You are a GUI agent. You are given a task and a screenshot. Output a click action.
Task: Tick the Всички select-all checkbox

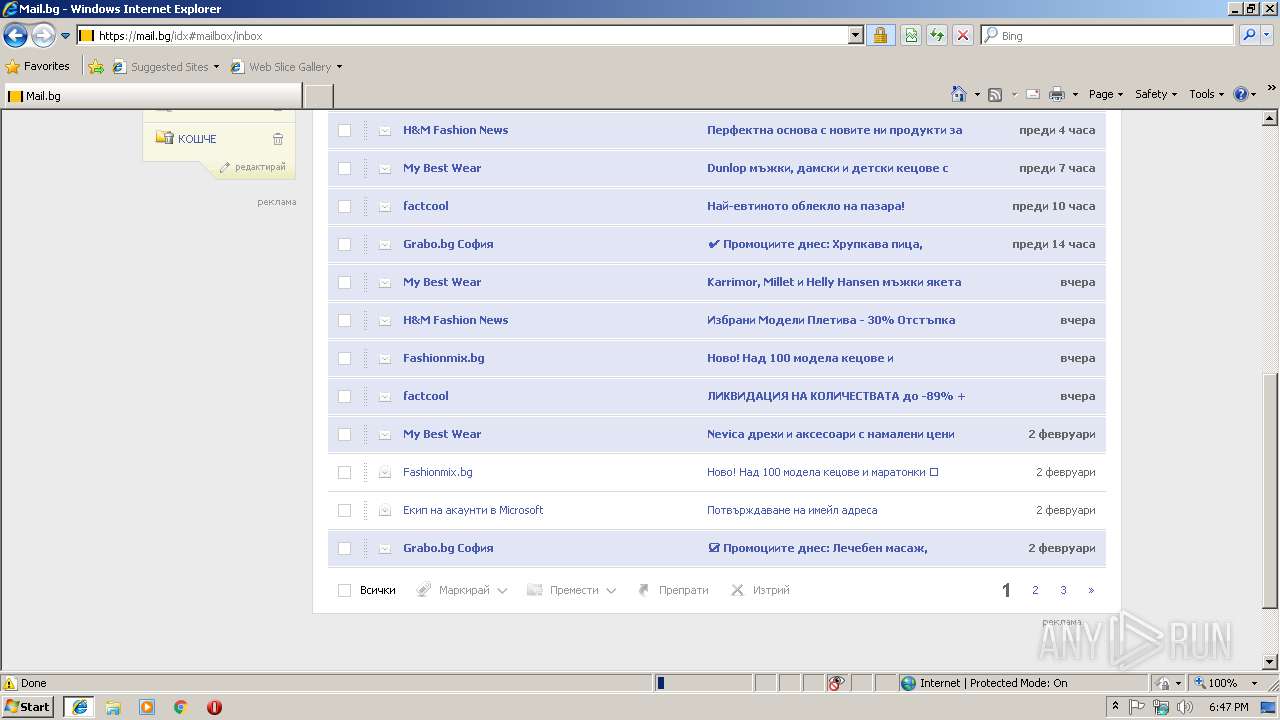click(344, 590)
